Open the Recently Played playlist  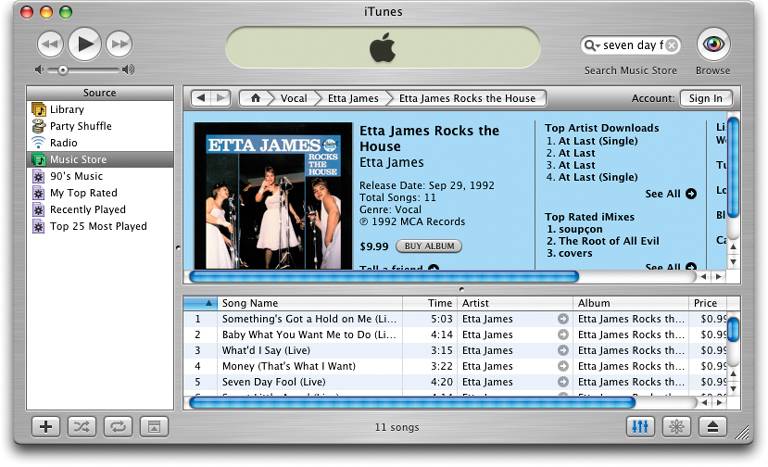[87, 210]
